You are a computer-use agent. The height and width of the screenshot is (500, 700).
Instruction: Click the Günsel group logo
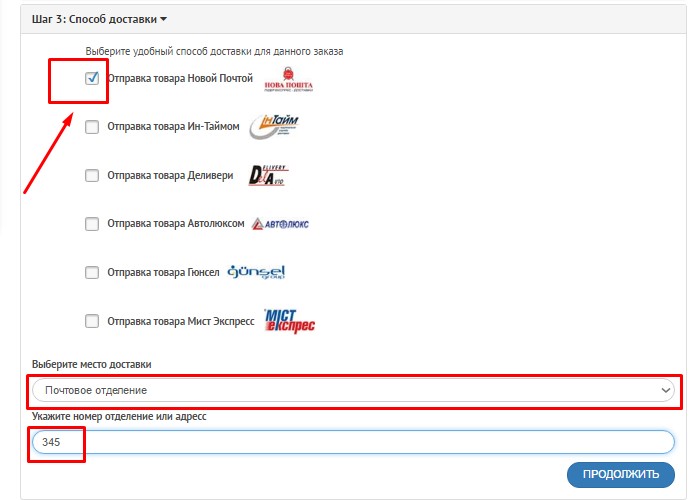(256, 272)
